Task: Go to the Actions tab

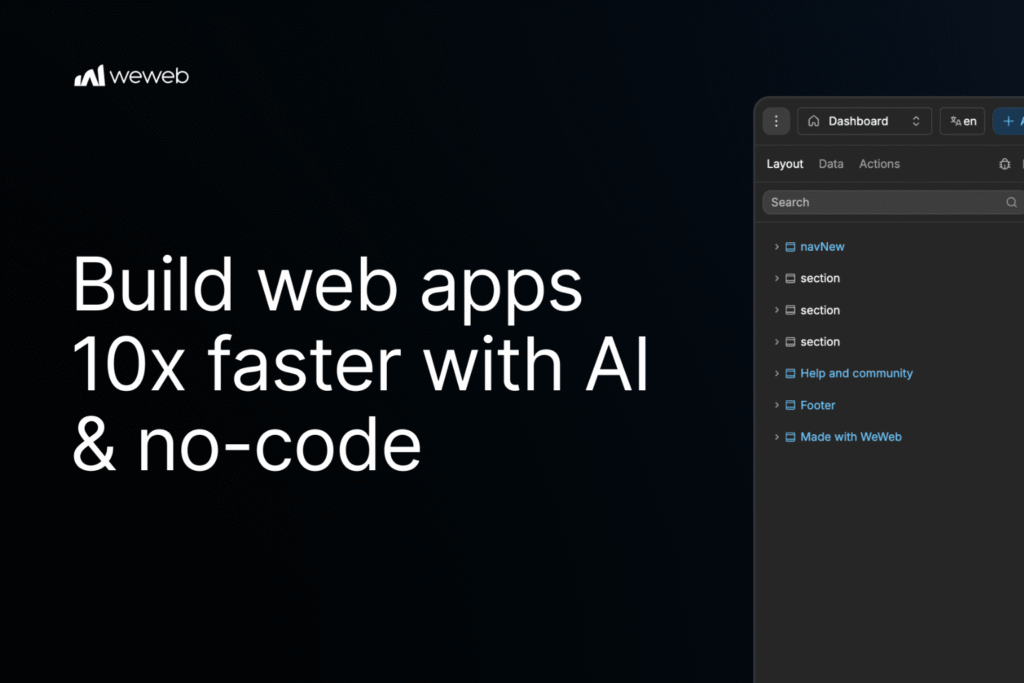Action: tap(879, 164)
